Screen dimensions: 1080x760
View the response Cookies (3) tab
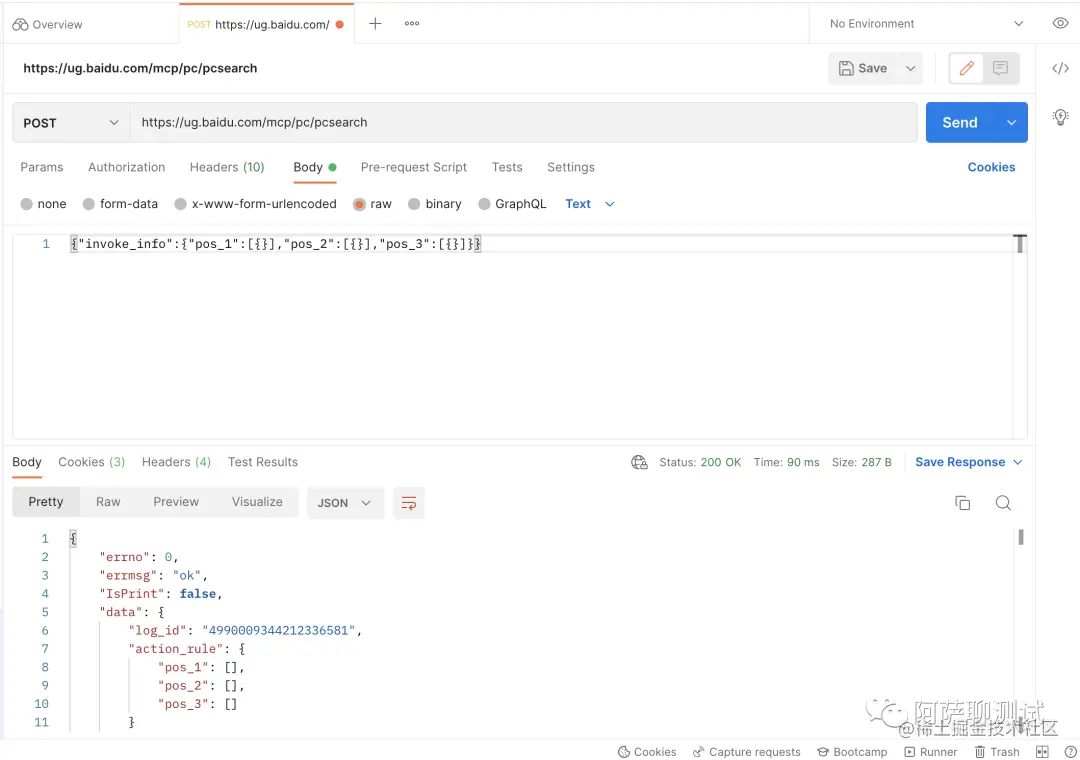pos(92,462)
